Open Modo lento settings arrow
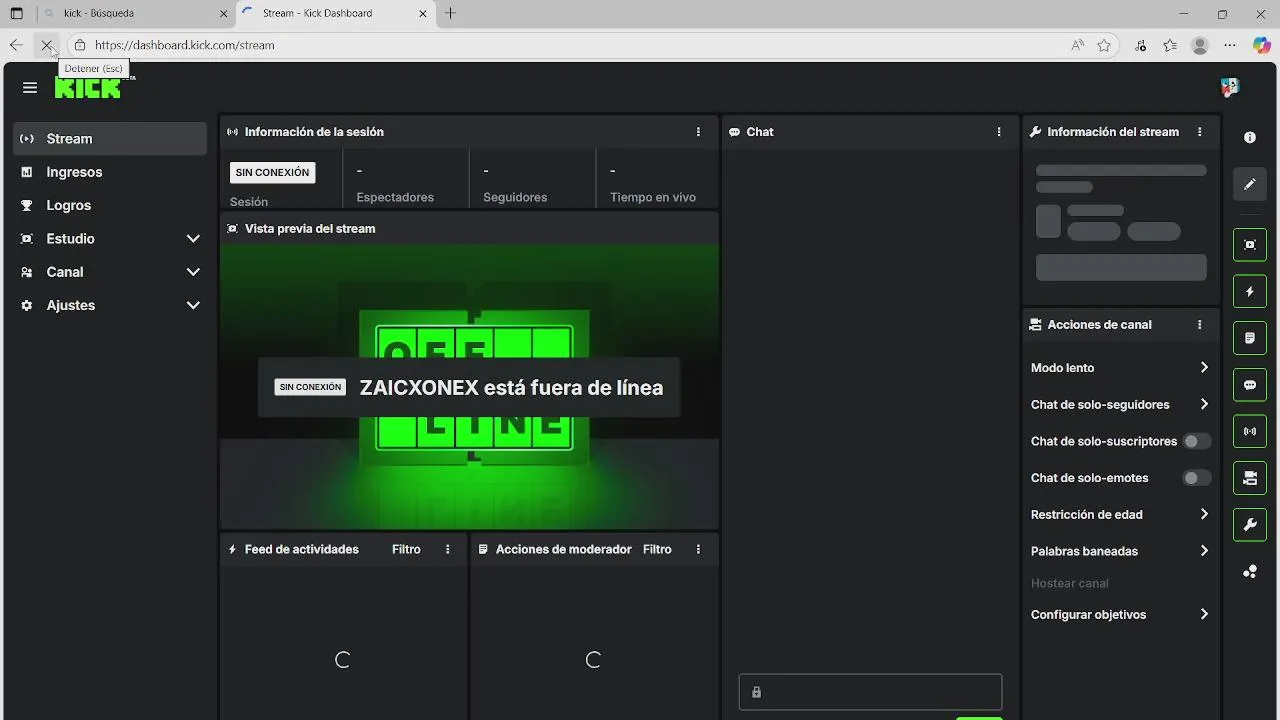The image size is (1280, 720). 1204,368
